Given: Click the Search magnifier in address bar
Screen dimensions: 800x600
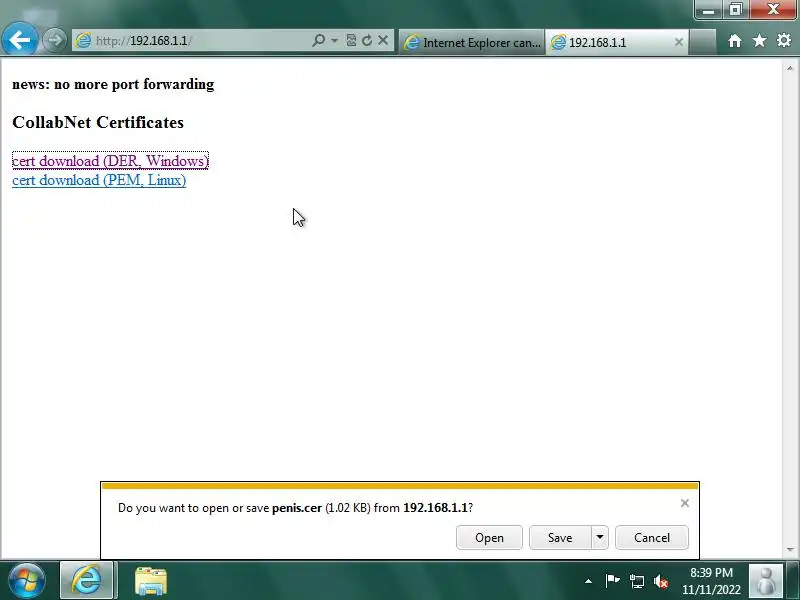Looking at the screenshot, I should (318, 40).
